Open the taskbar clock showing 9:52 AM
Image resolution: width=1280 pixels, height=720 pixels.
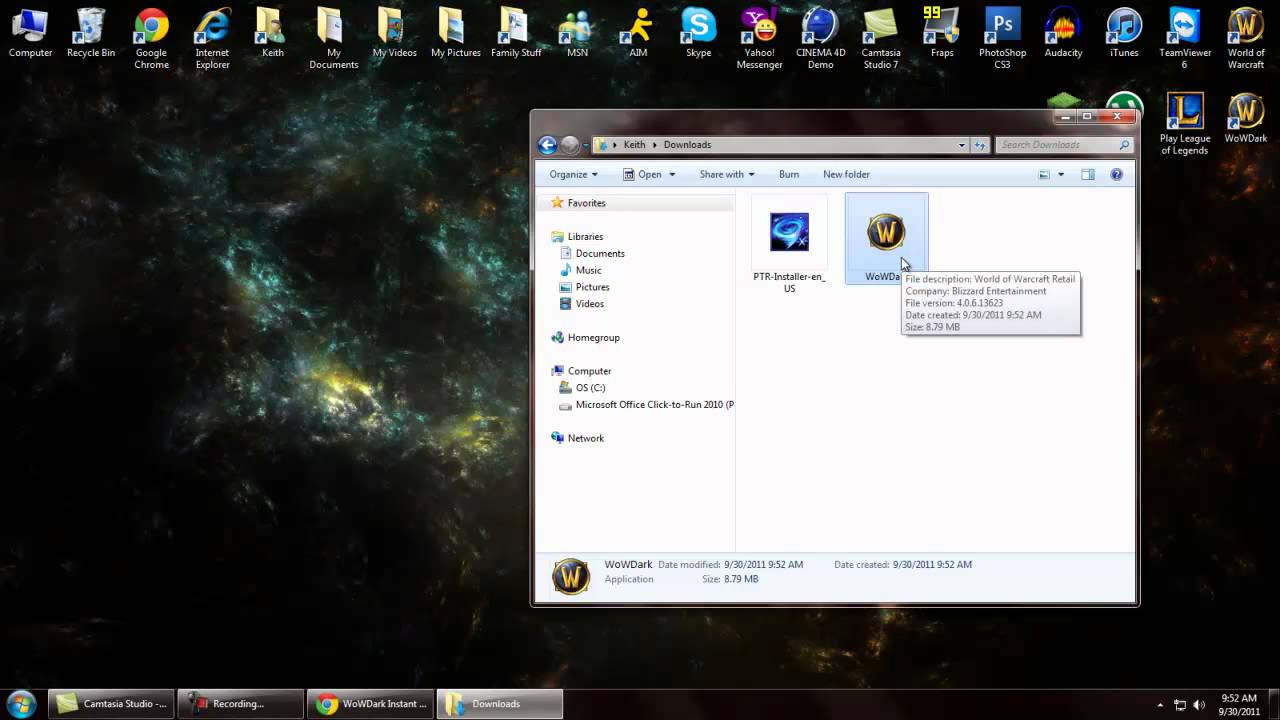pos(1239,704)
